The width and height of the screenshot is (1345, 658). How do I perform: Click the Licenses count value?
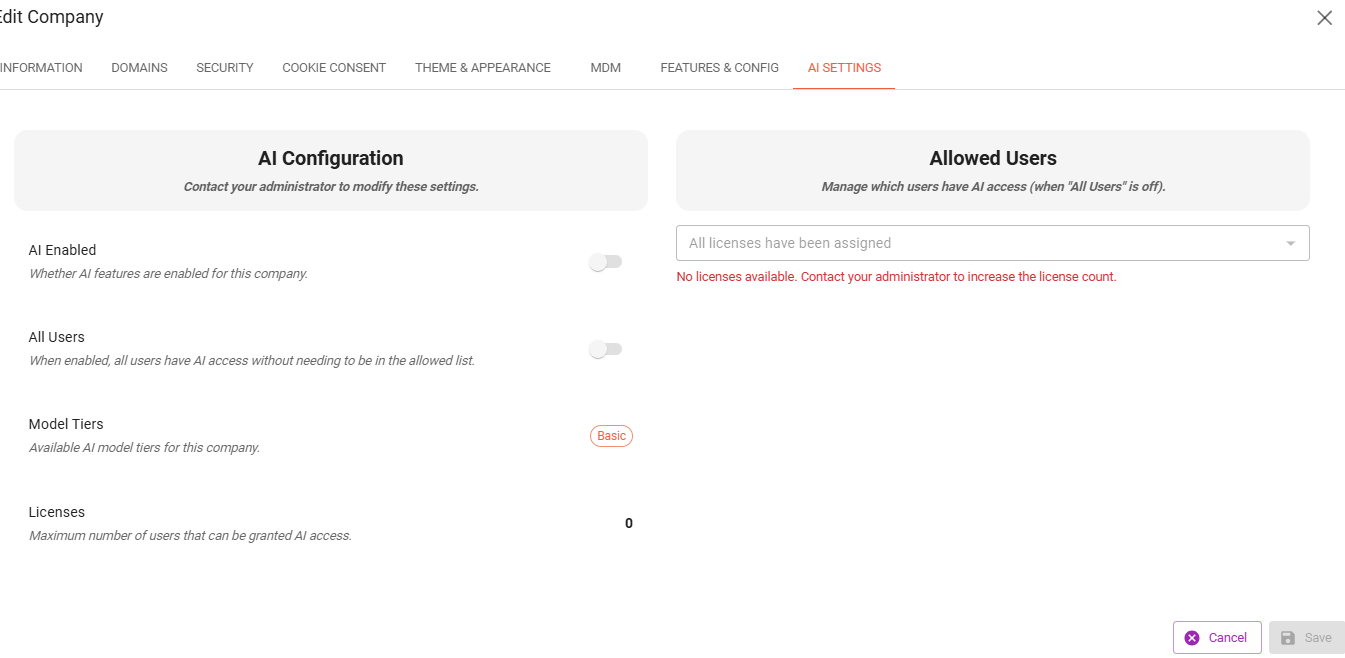(x=628, y=523)
